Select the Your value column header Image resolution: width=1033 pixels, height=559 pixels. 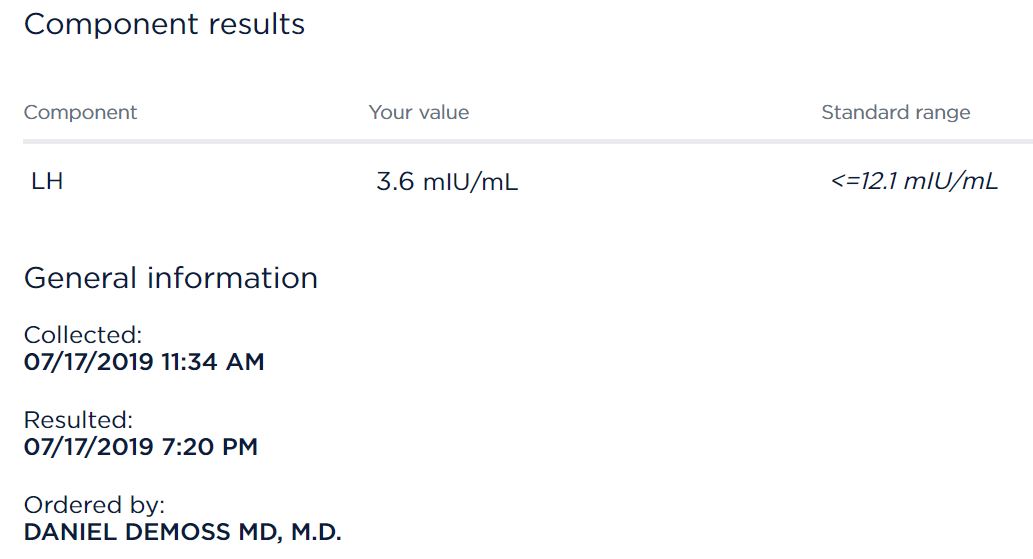pyautogui.click(x=418, y=112)
